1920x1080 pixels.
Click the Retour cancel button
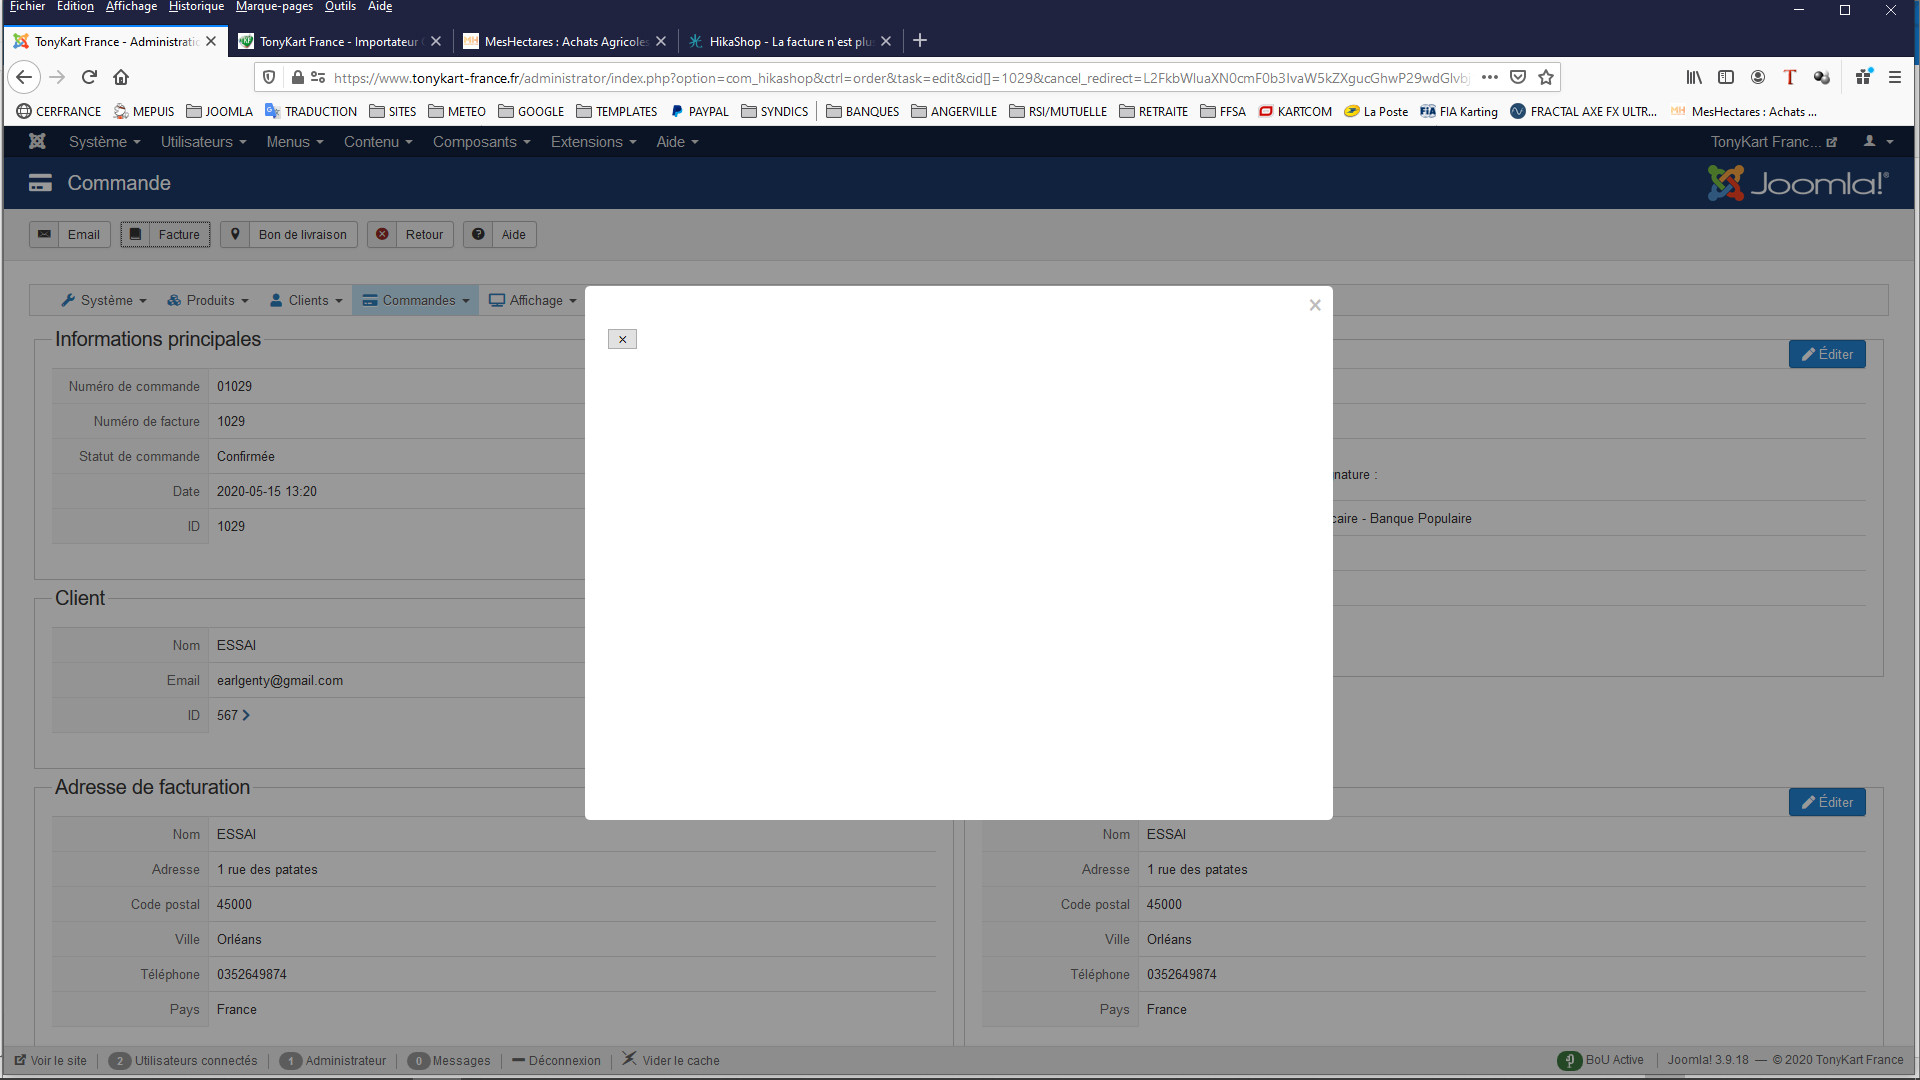point(410,235)
